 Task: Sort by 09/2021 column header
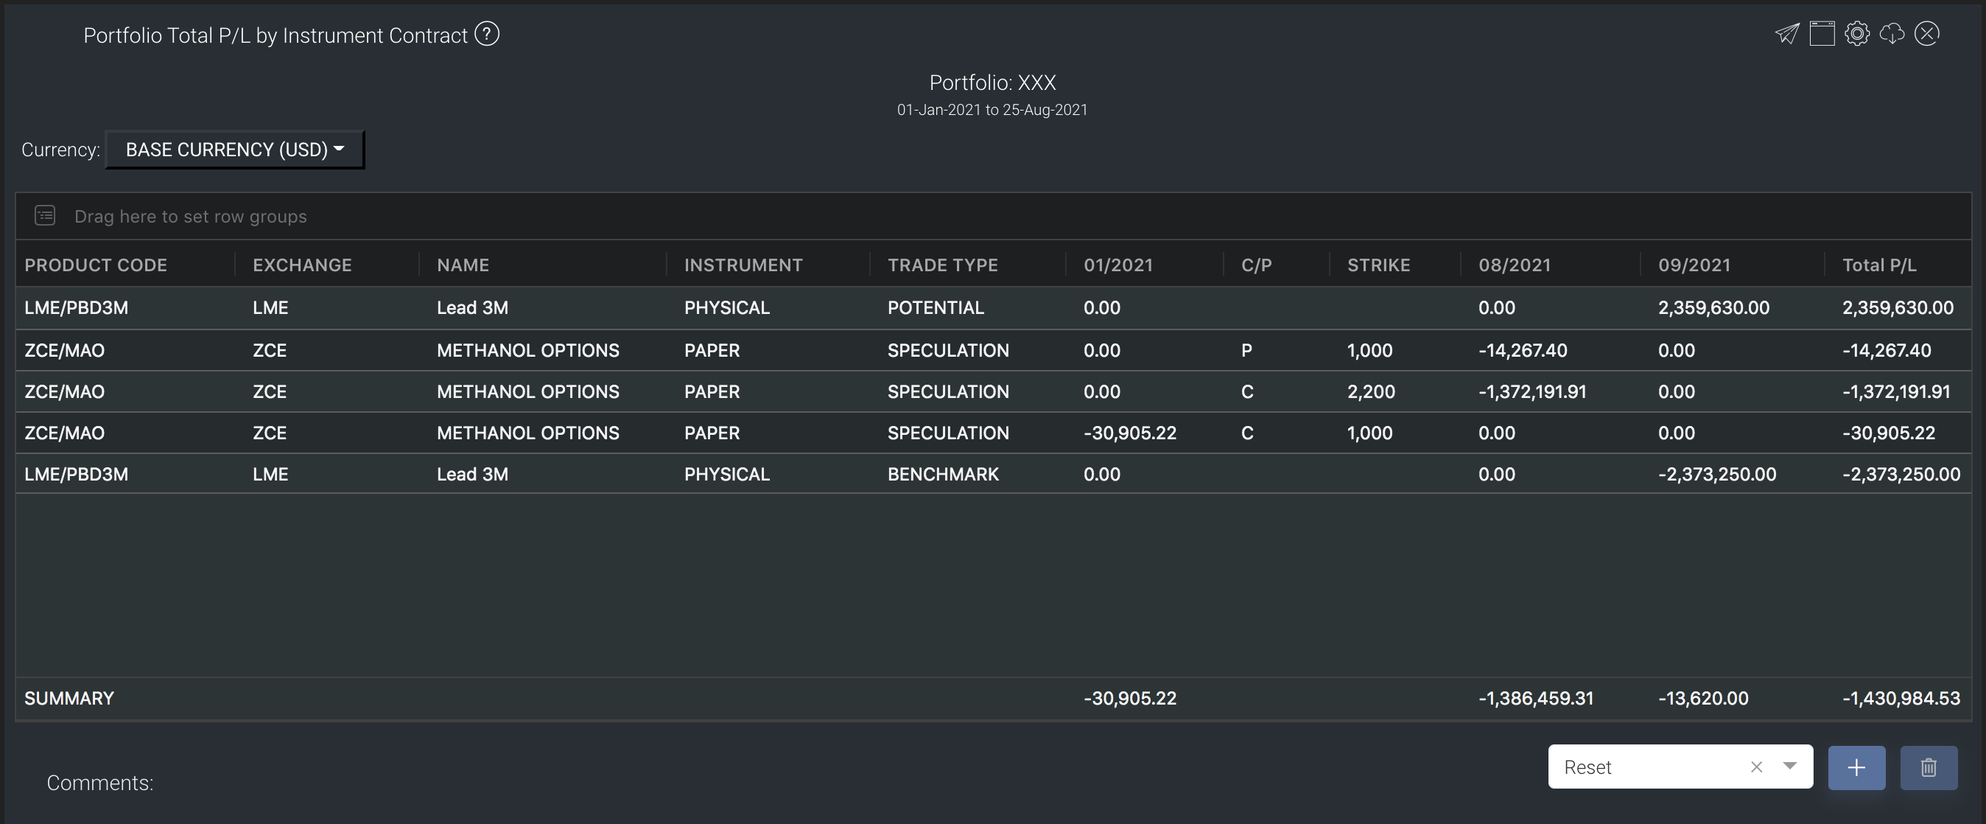click(1694, 265)
